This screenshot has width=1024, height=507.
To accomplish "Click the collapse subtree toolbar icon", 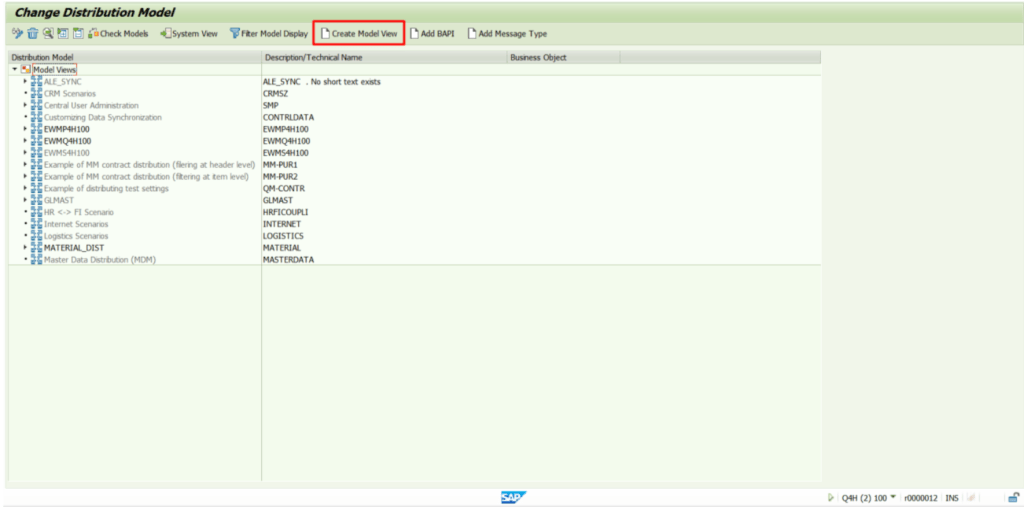I will [77, 34].
